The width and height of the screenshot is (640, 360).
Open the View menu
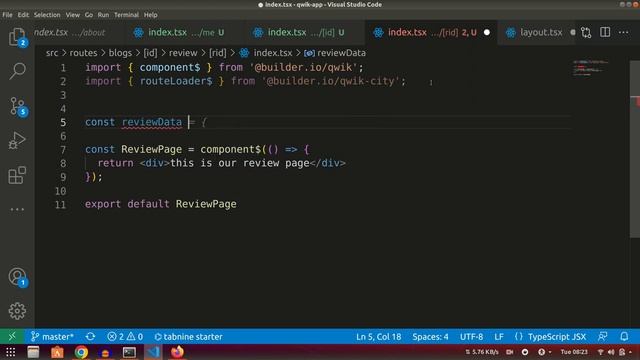click(73, 15)
